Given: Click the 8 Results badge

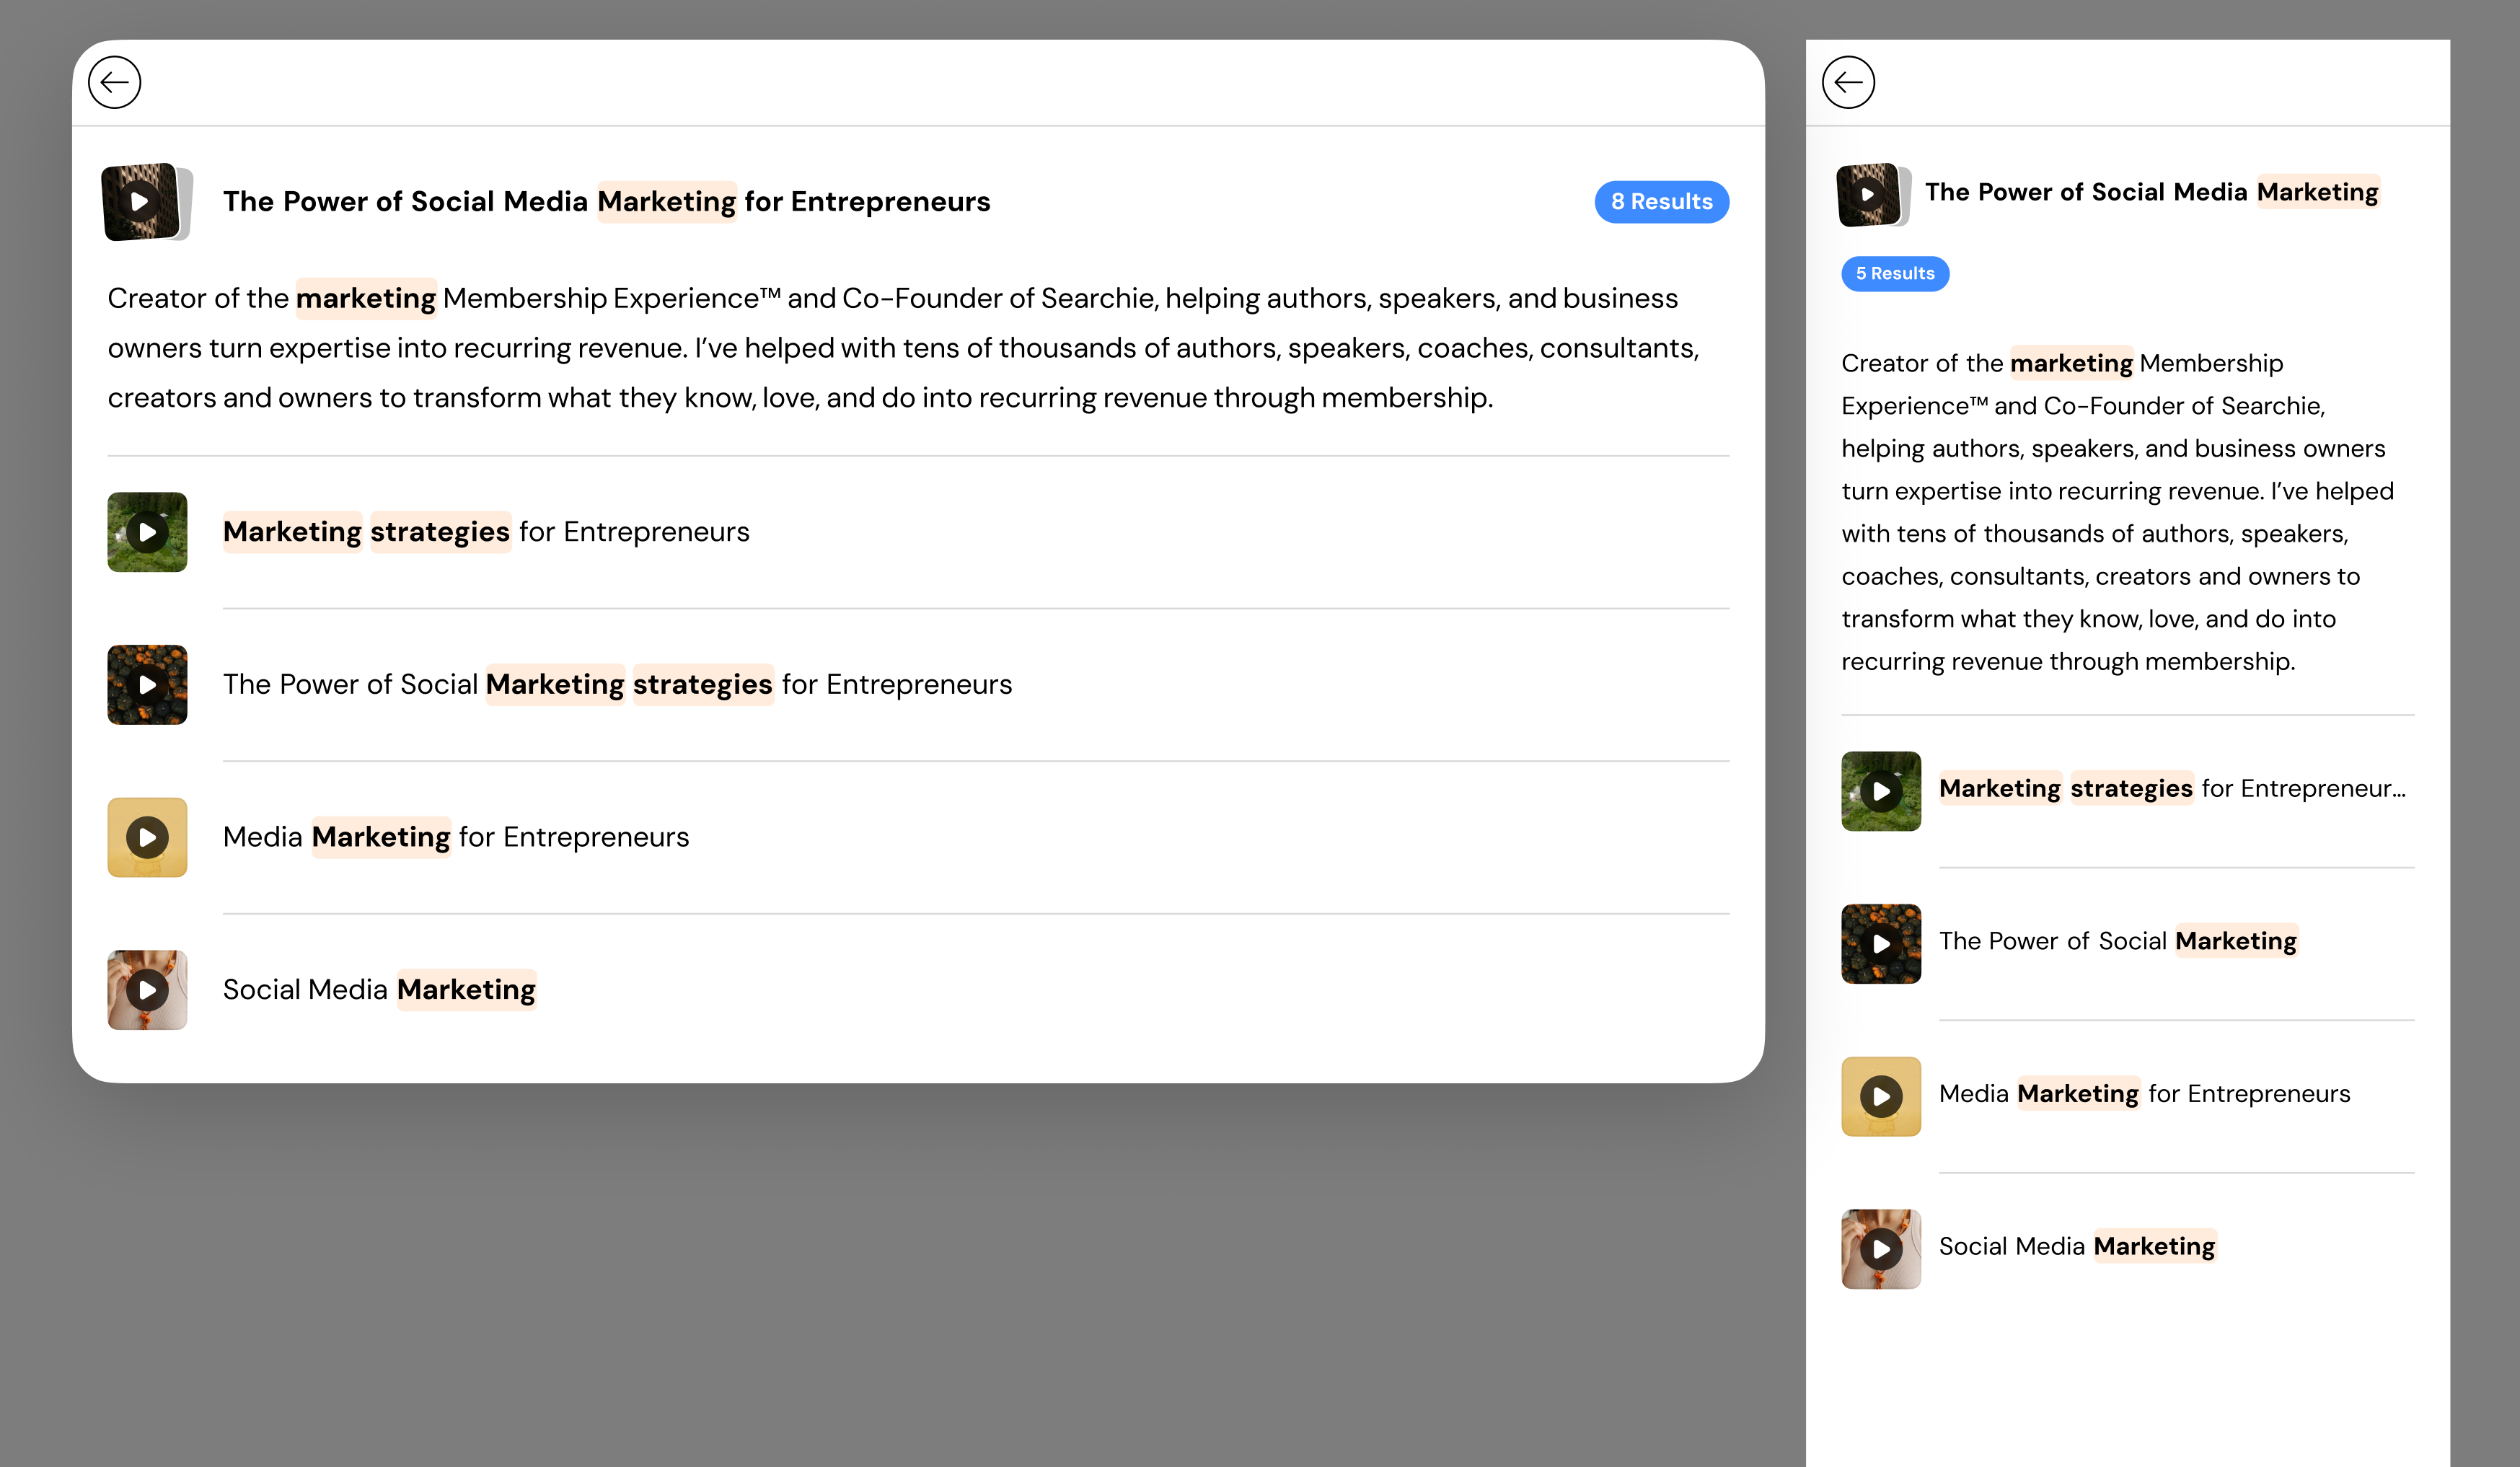Looking at the screenshot, I should (1661, 202).
